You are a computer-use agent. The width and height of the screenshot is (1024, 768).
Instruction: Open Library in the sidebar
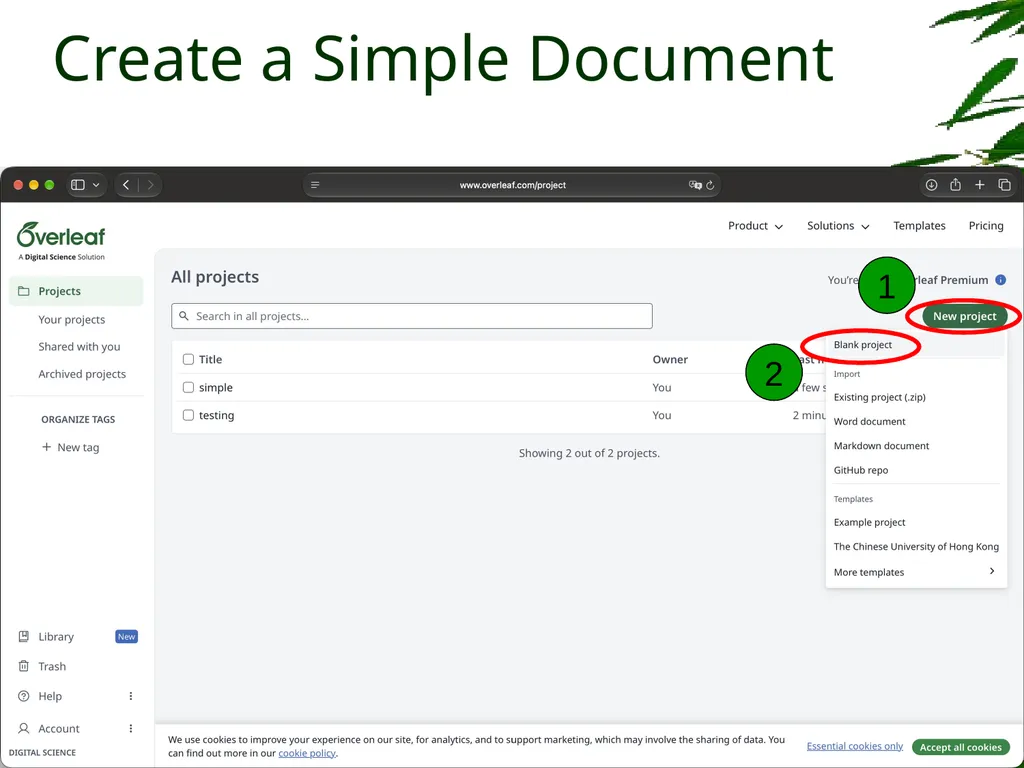[x=56, y=637]
